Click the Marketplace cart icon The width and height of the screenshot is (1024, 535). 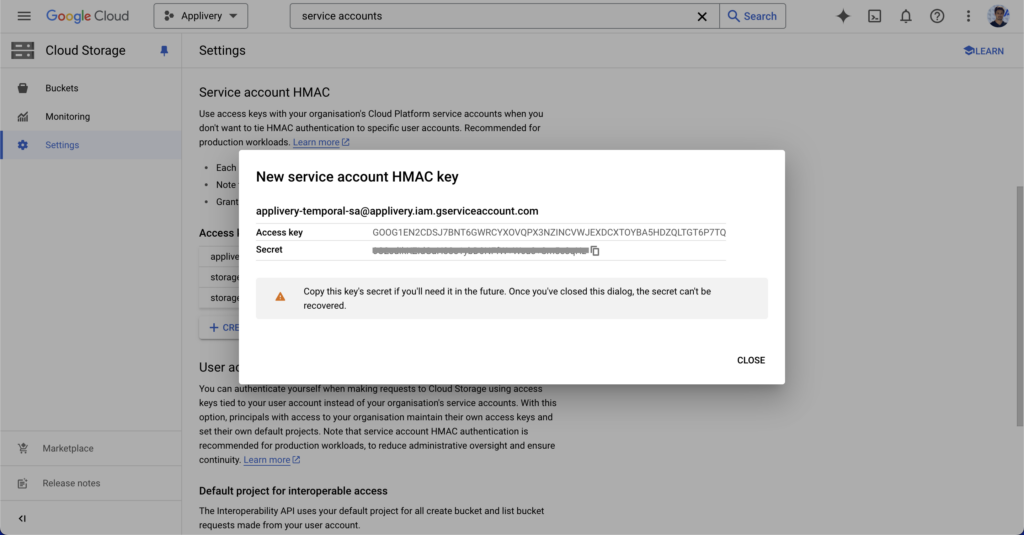click(22, 448)
